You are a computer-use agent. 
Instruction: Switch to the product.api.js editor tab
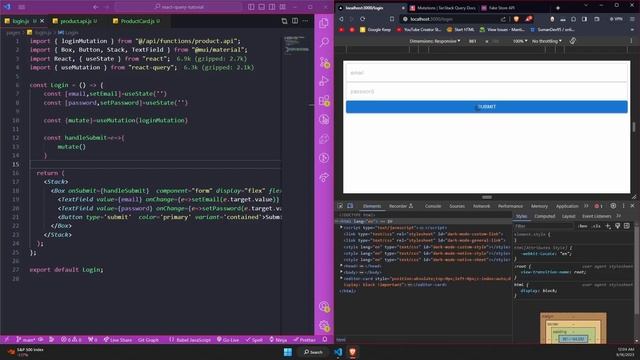[75, 21]
